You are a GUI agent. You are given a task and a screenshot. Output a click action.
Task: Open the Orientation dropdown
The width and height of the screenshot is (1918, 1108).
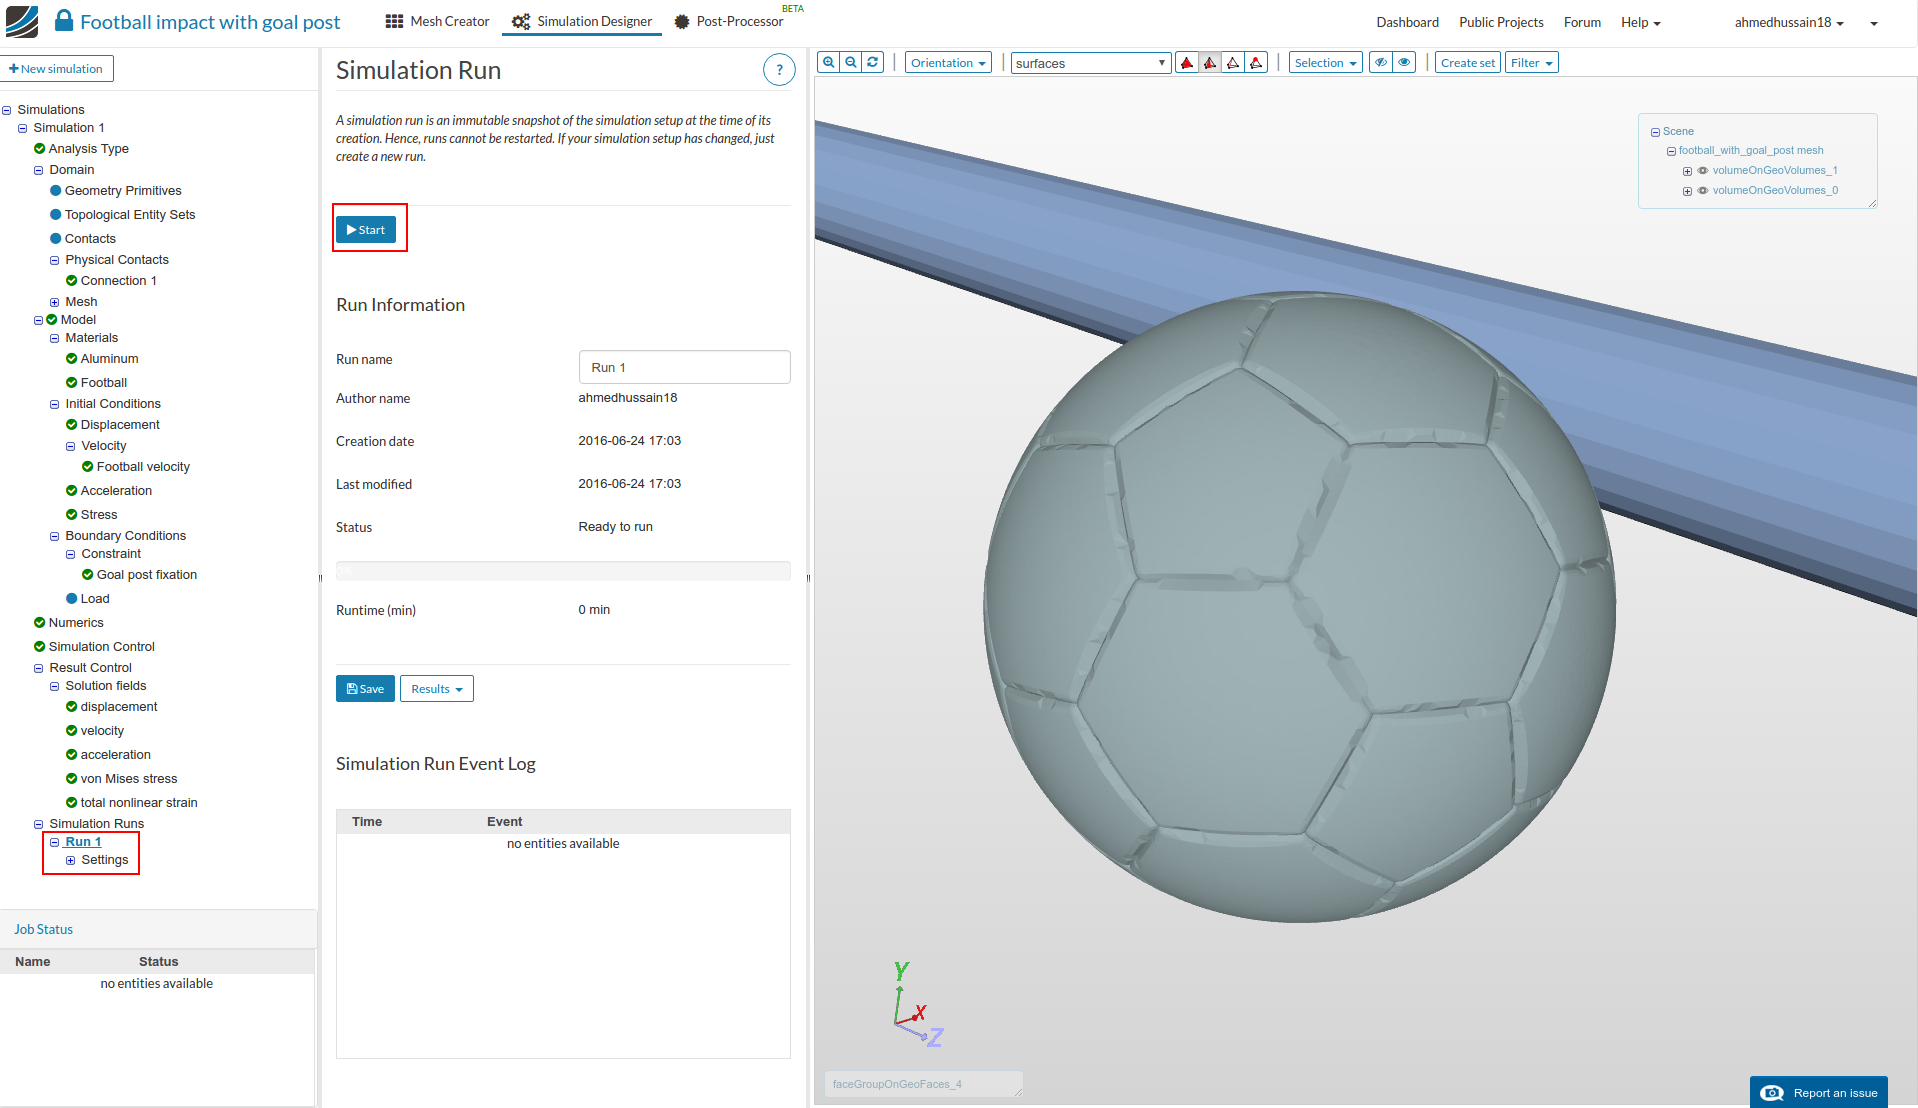pos(948,63)
